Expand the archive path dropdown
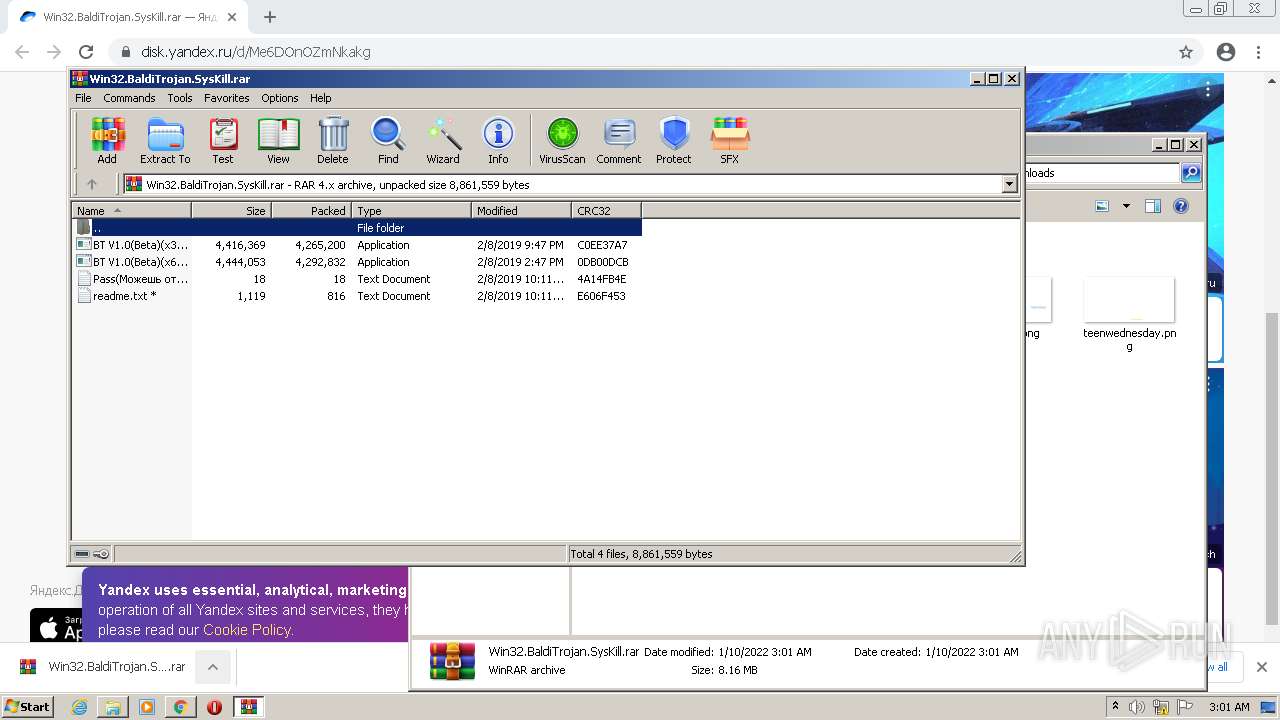The height and width of the screenshot is (720, 1280). (x=1009, y=184)
